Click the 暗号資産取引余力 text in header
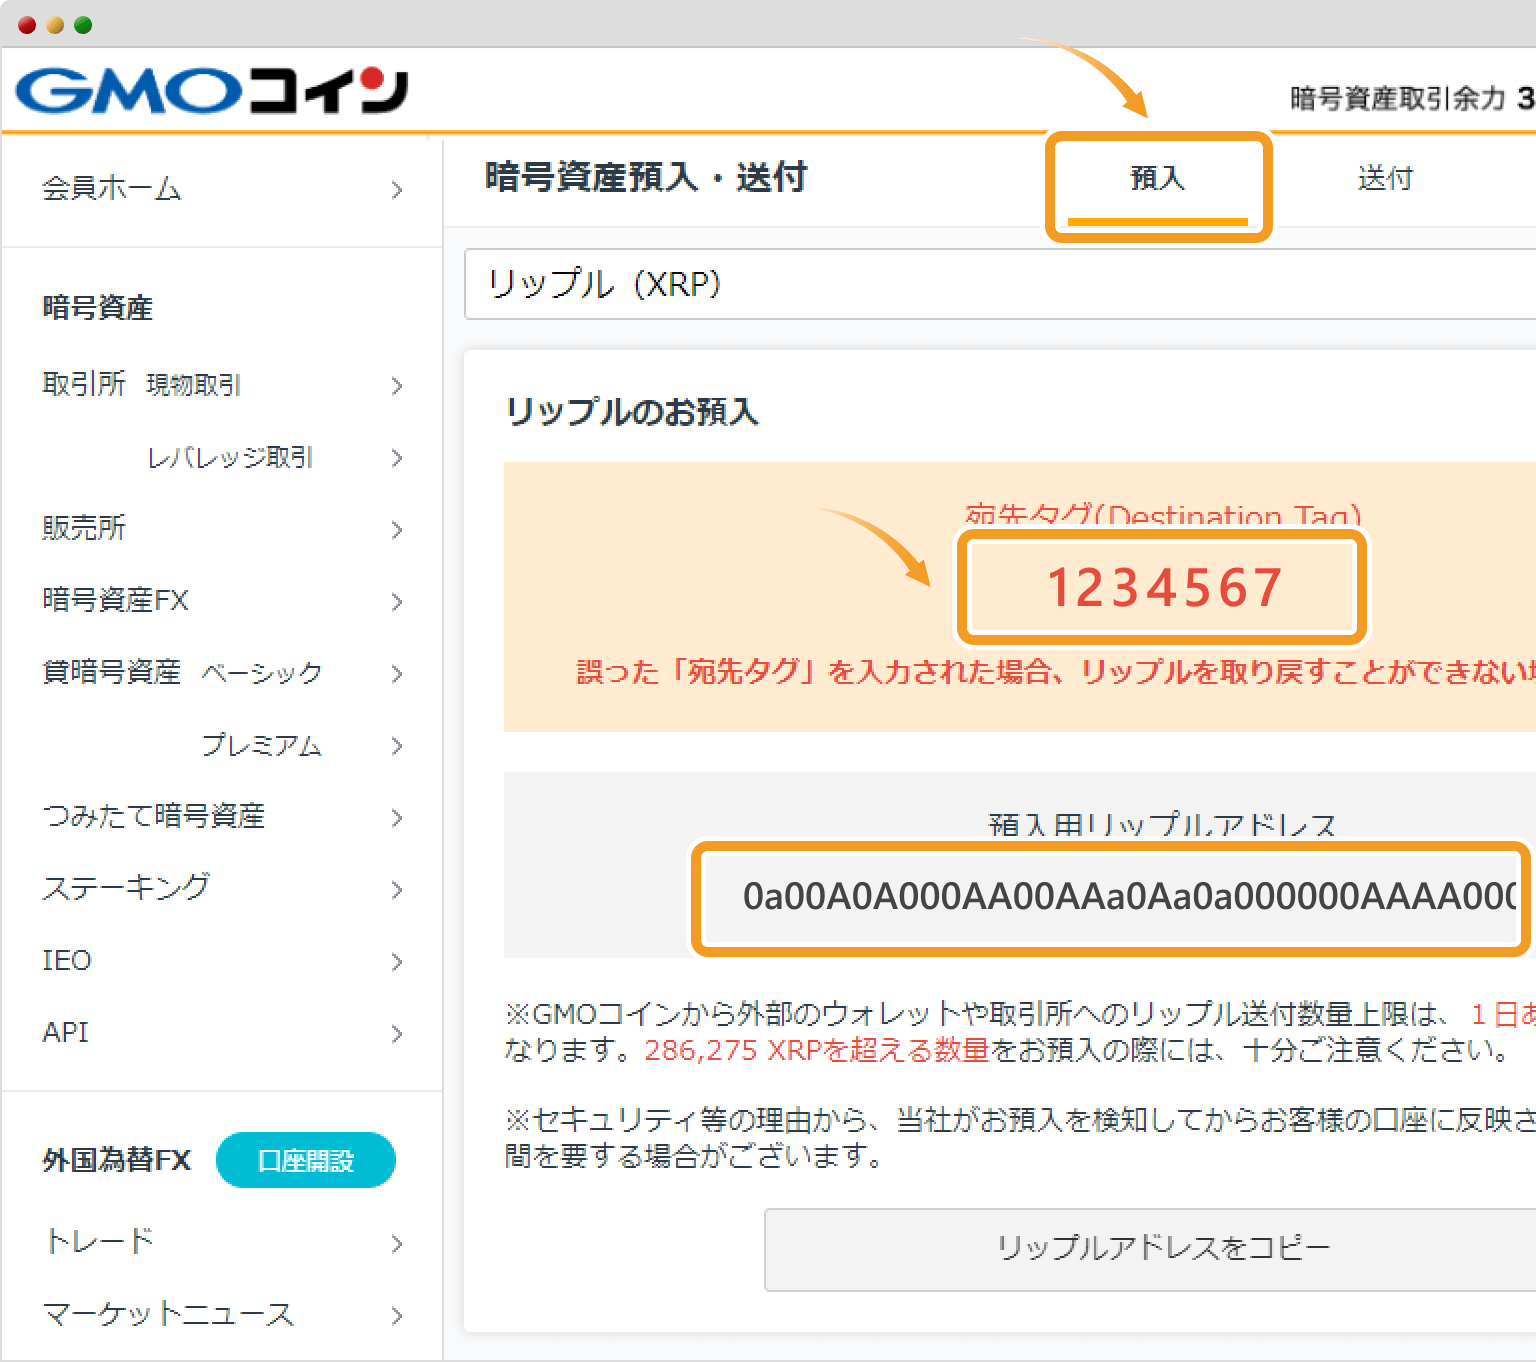This screenshot has width=1536, height=1362. point(1397,98)
